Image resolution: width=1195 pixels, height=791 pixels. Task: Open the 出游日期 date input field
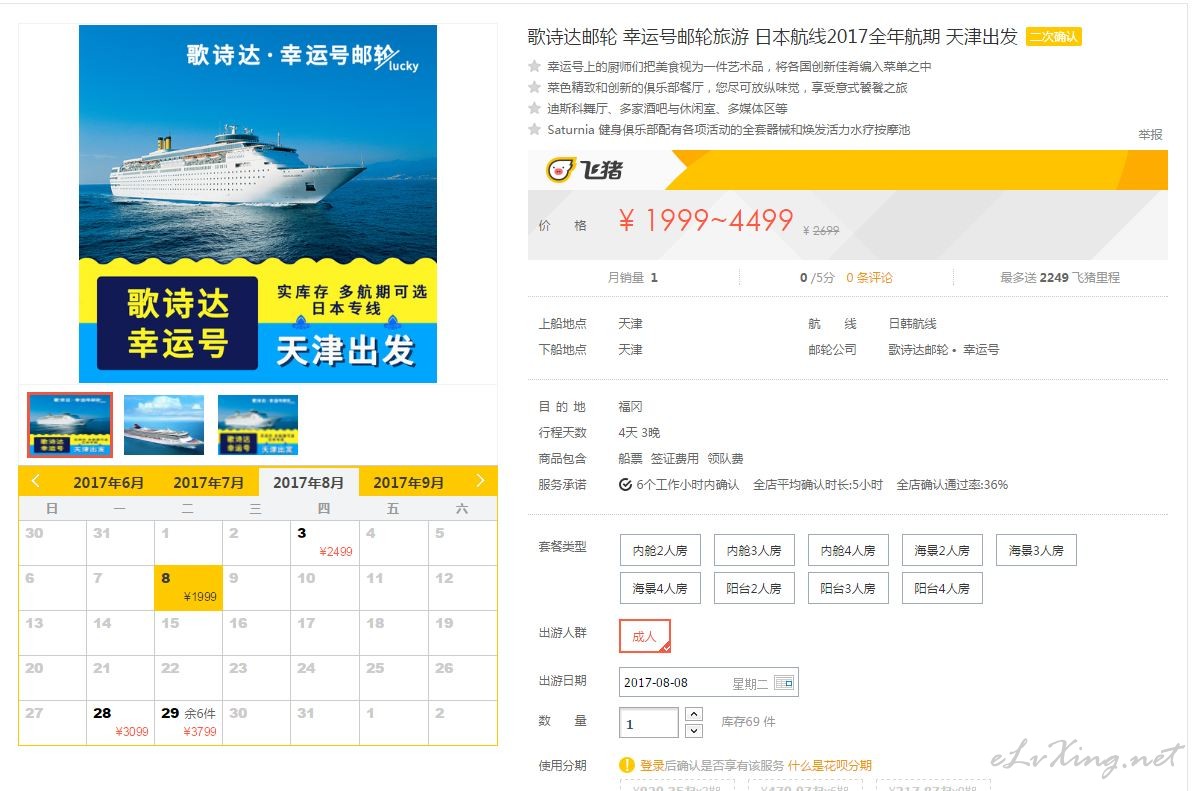[709, 683]
